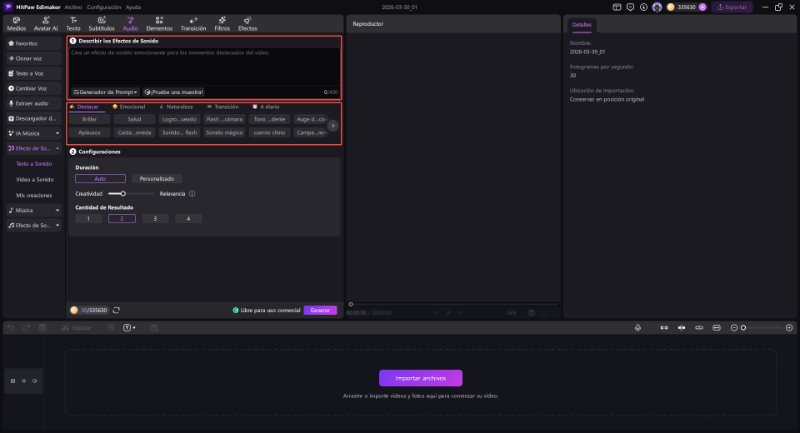Viewport: 800px width, 433px height.
Task: Open the Efectos tool
Action: click(247, 23)
